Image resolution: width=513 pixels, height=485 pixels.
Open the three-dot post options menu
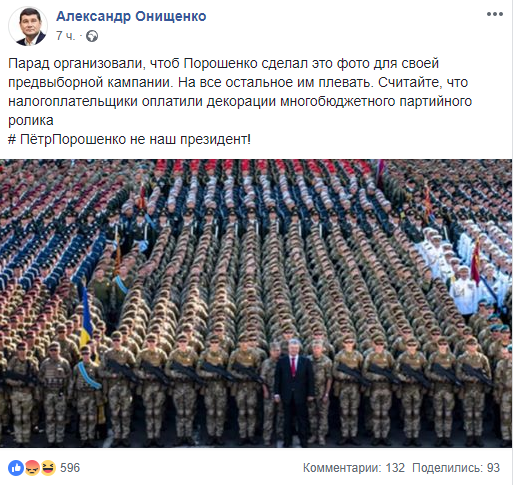(x=495, y=14)
